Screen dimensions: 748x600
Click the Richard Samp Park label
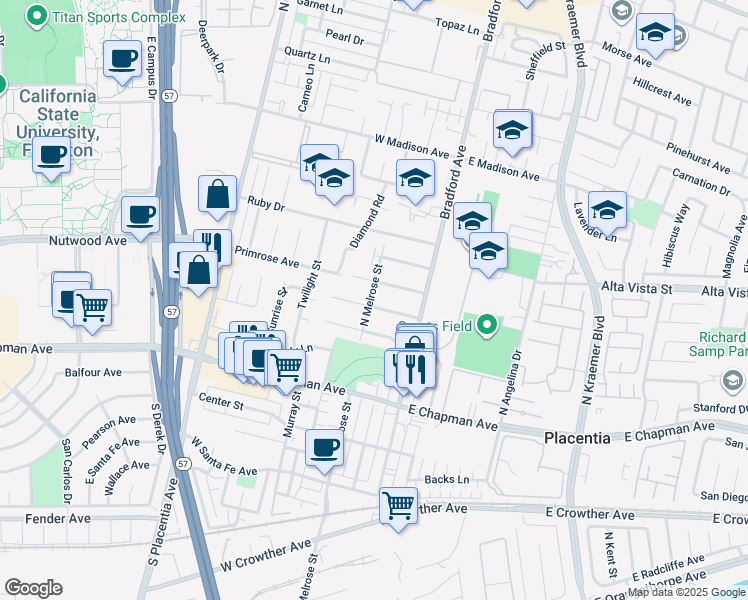(x=718, y=344)
